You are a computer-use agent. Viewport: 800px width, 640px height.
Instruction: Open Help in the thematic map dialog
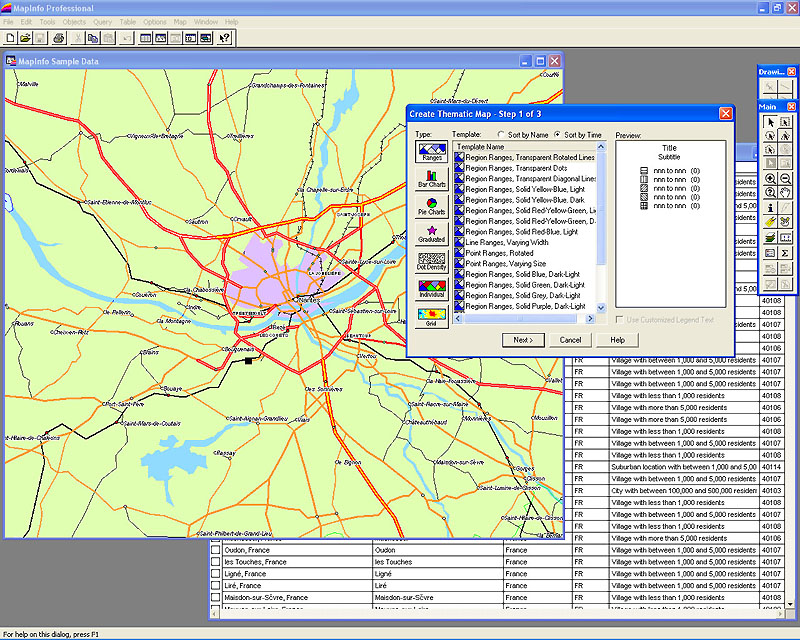click(617, 340)
